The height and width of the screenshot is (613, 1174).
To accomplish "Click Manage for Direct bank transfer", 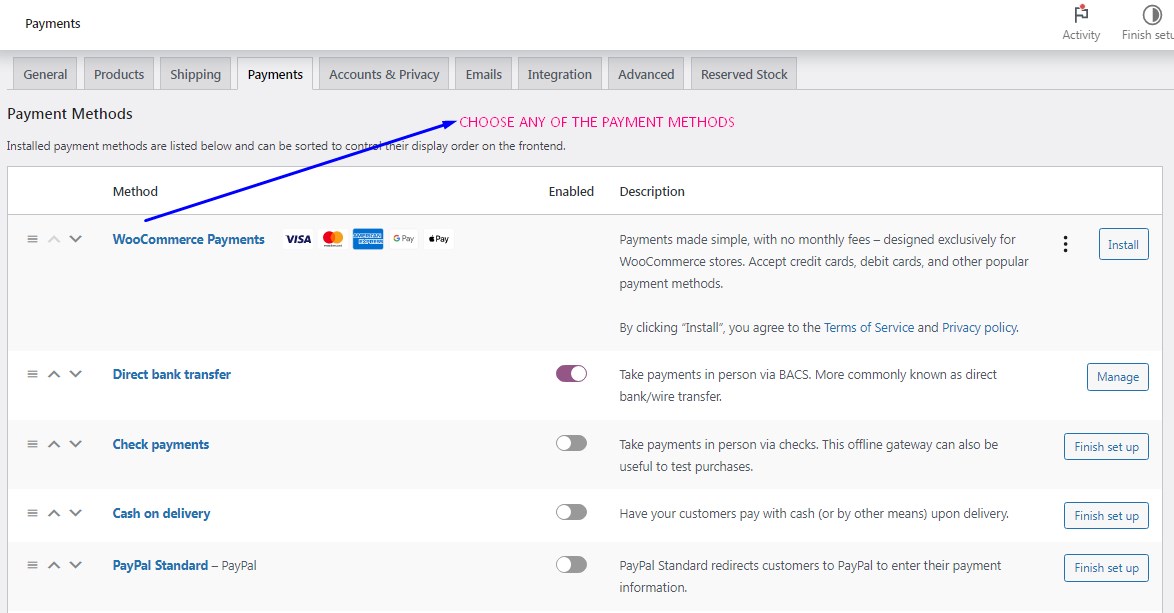I will [x=1117, y=376].
